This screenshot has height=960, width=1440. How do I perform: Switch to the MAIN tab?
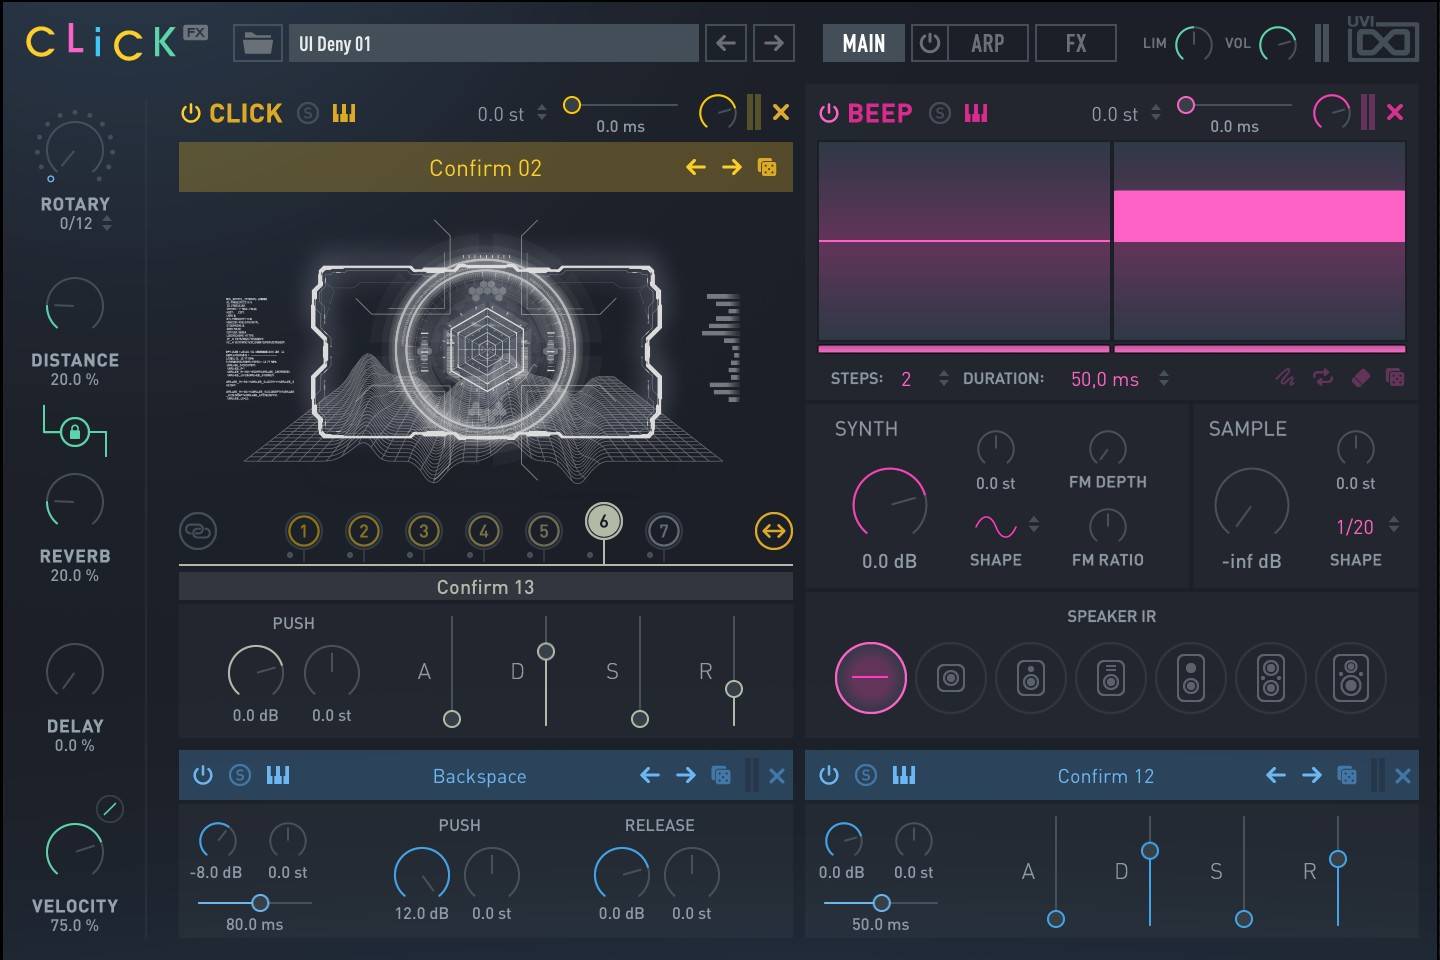pos(863,44)
